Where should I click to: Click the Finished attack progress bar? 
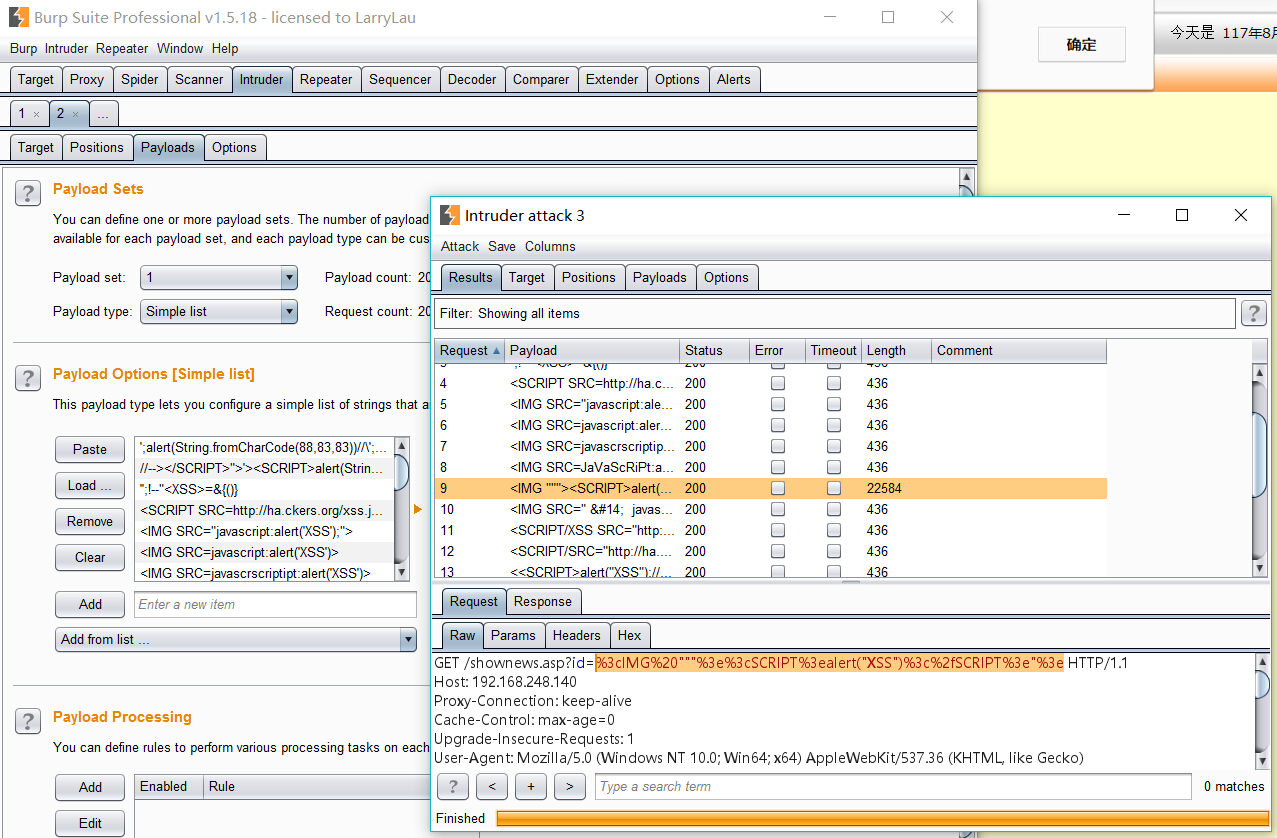(882, 818)
